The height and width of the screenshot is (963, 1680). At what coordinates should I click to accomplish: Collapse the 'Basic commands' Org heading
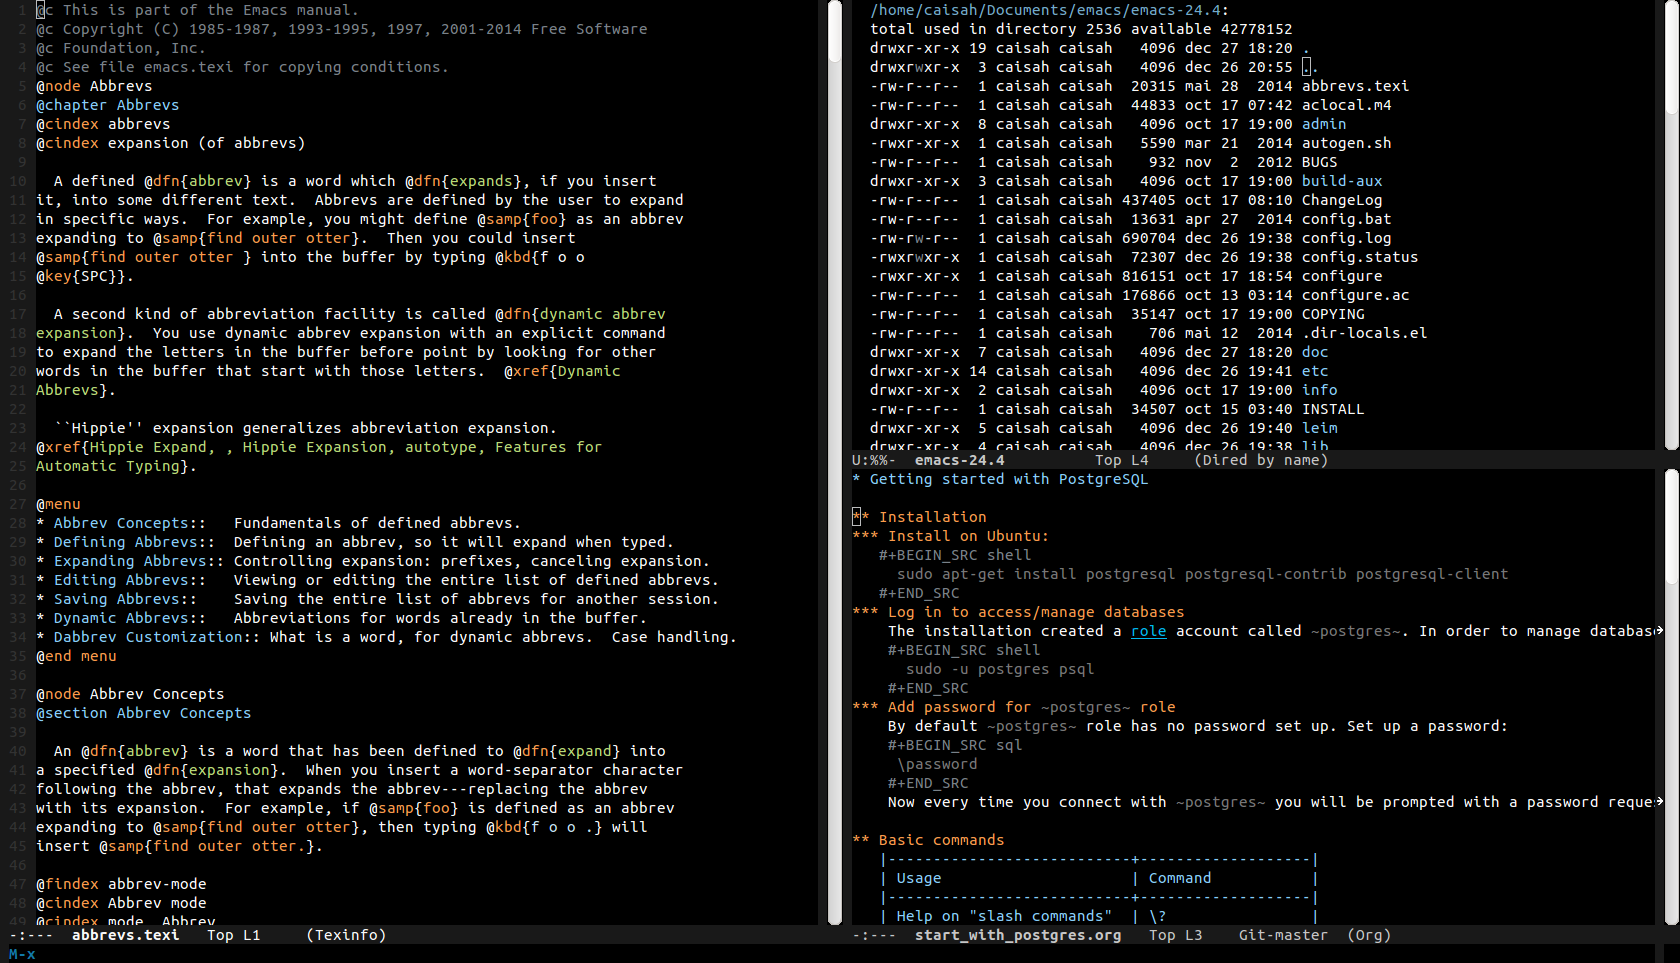click(928, 840)
